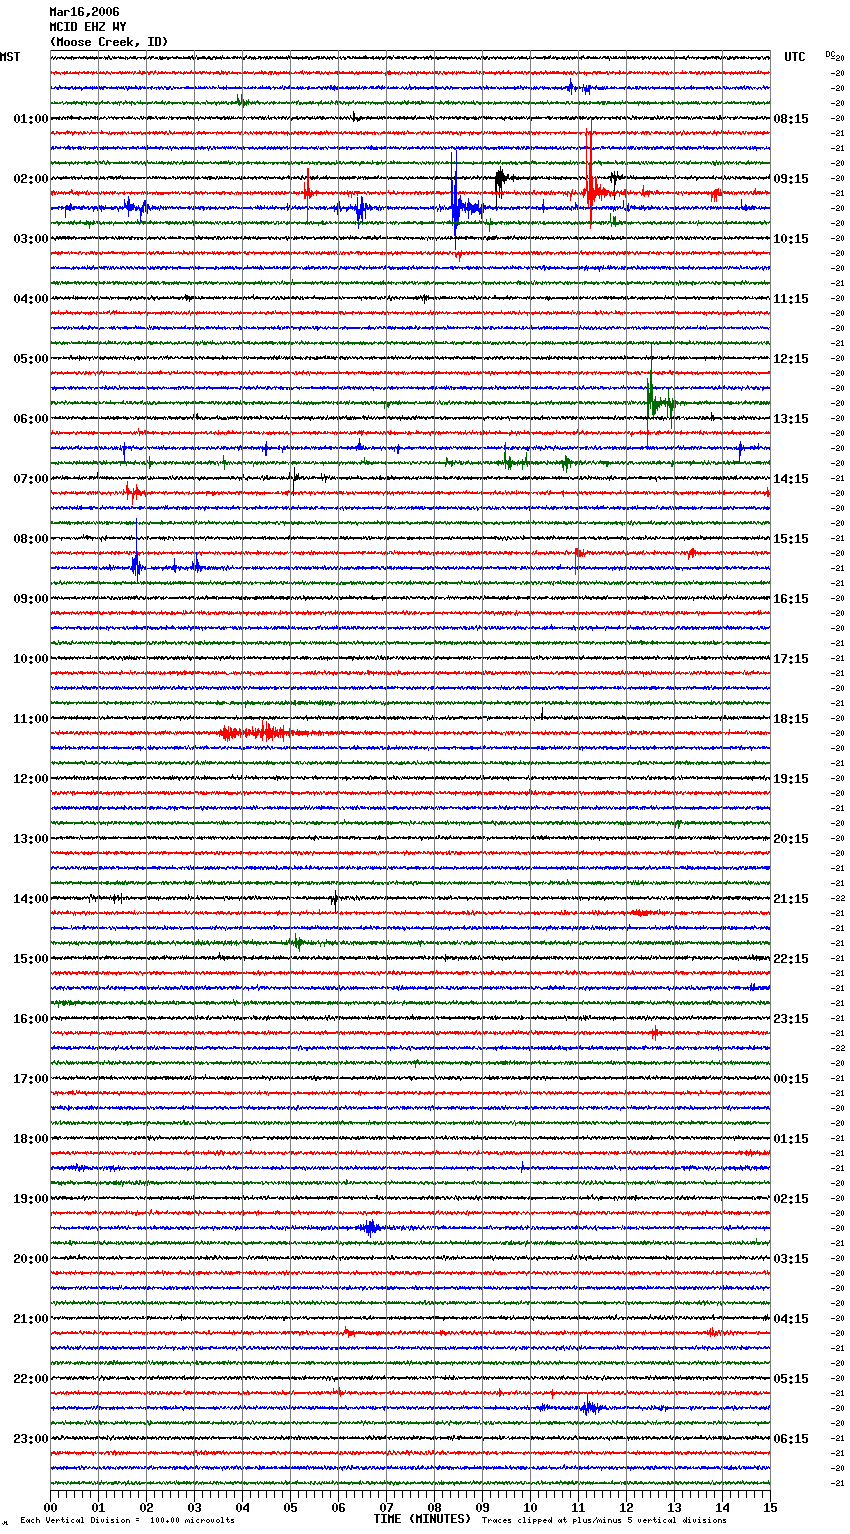The height and width of the screenshot is (1534, 850).
Task: Click the 17:15 UTC time label
Action: point(791,659)
